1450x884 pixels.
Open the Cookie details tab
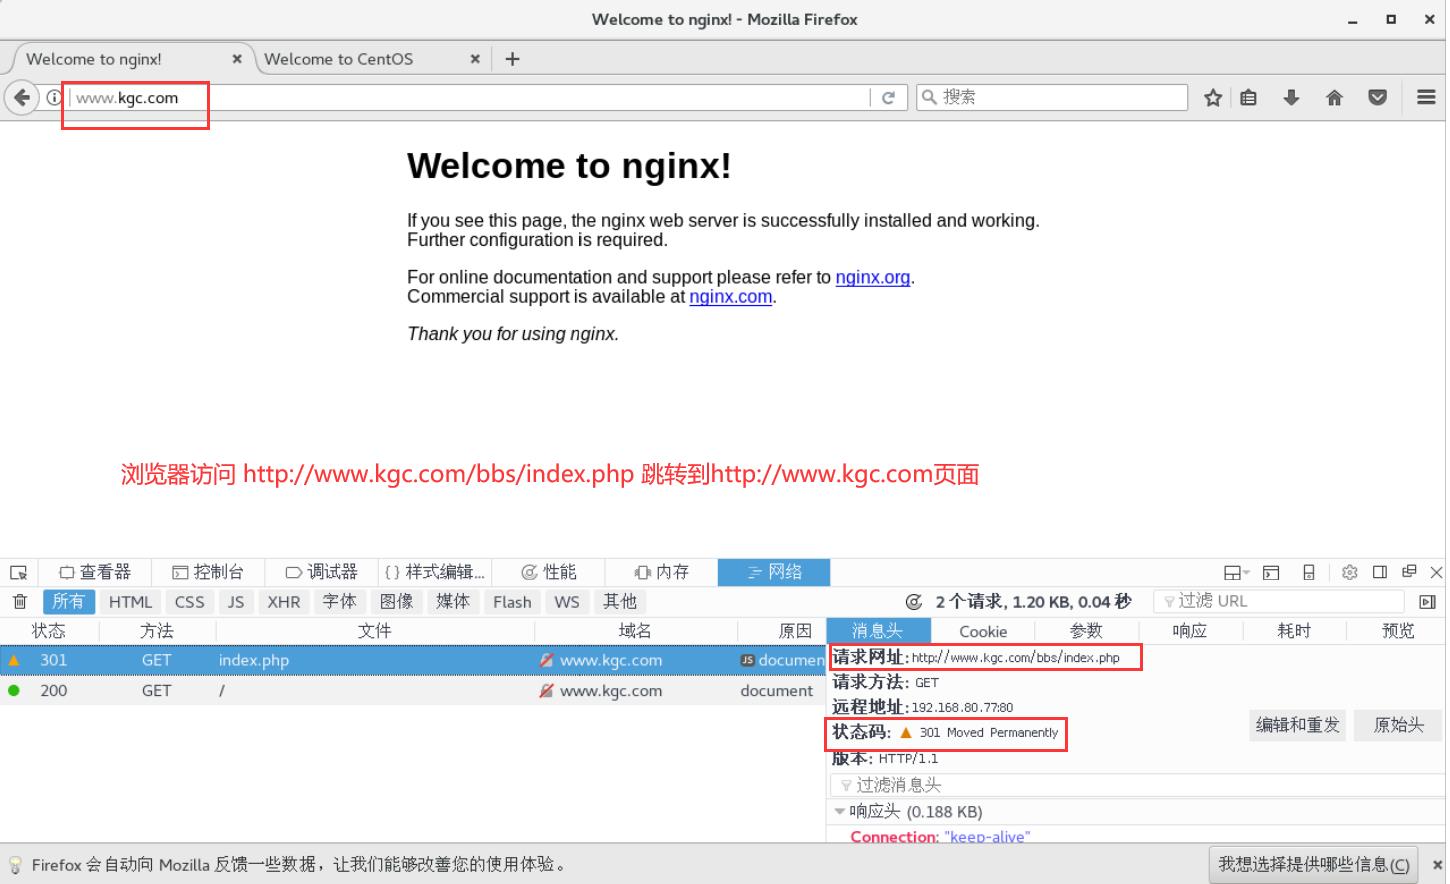tap(983, 631)
